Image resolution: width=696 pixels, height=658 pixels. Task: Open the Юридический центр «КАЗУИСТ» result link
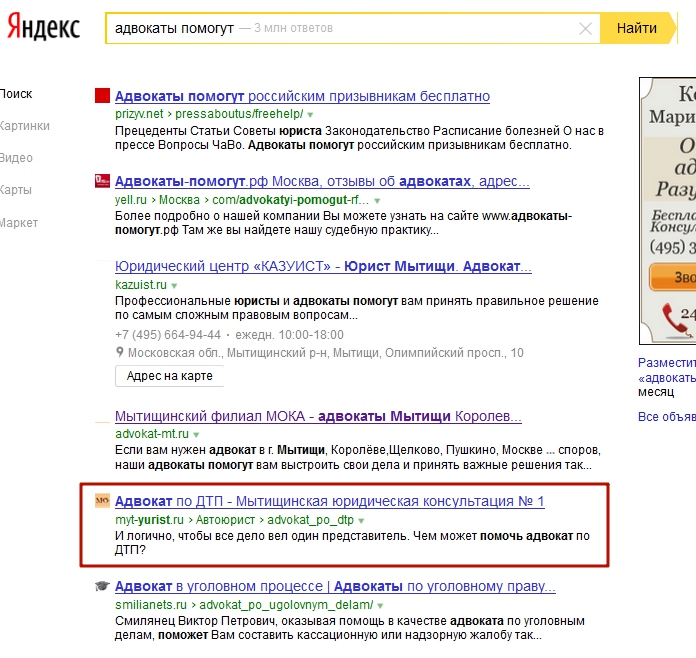323,266
